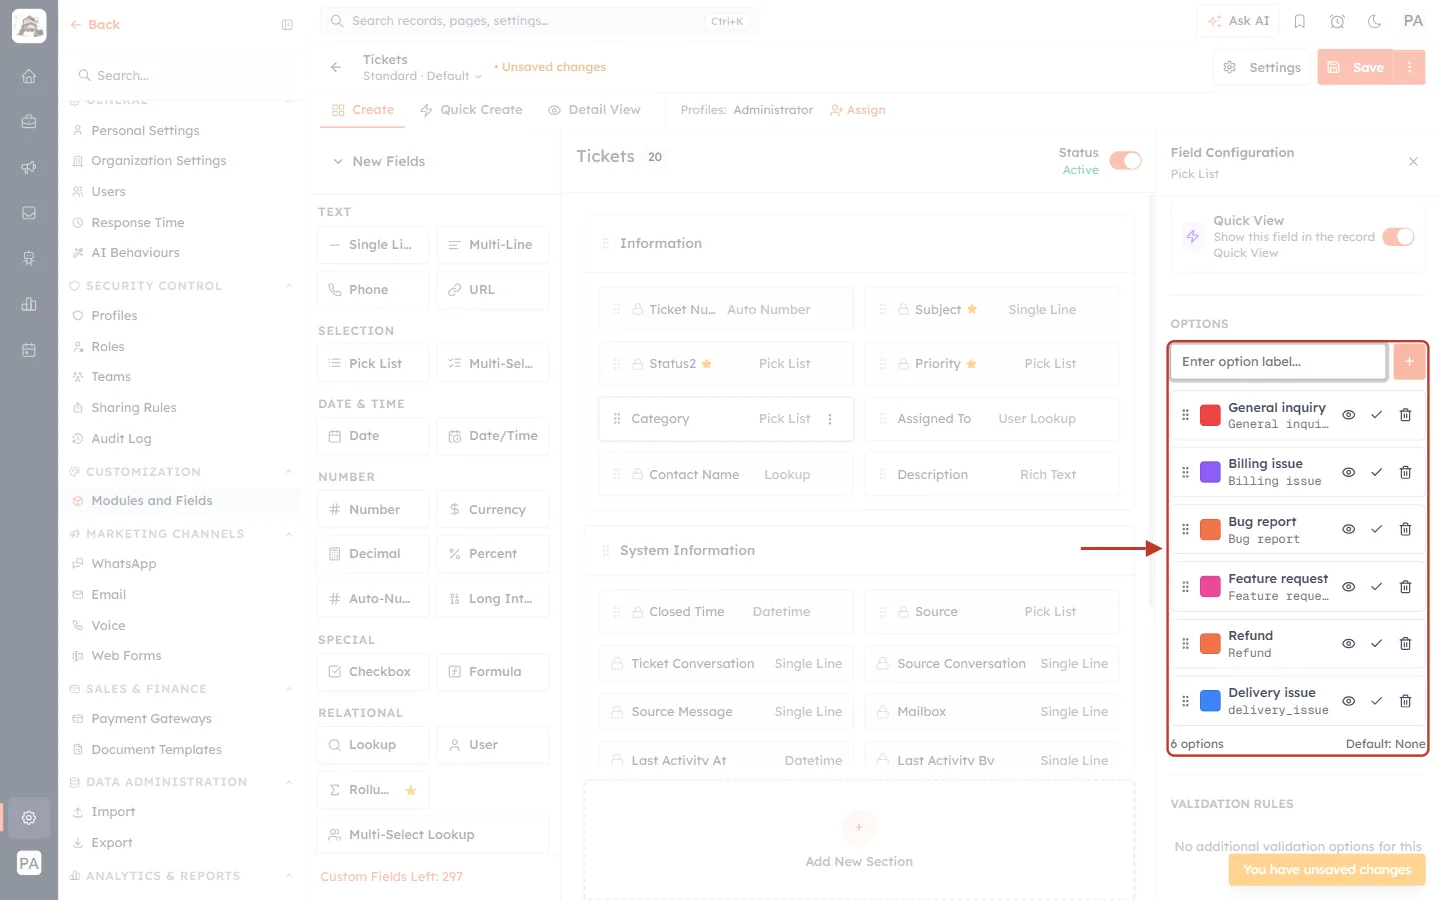Set Billing issue as default with checkmark
1440x900 pixels.
click(1376, 472)
